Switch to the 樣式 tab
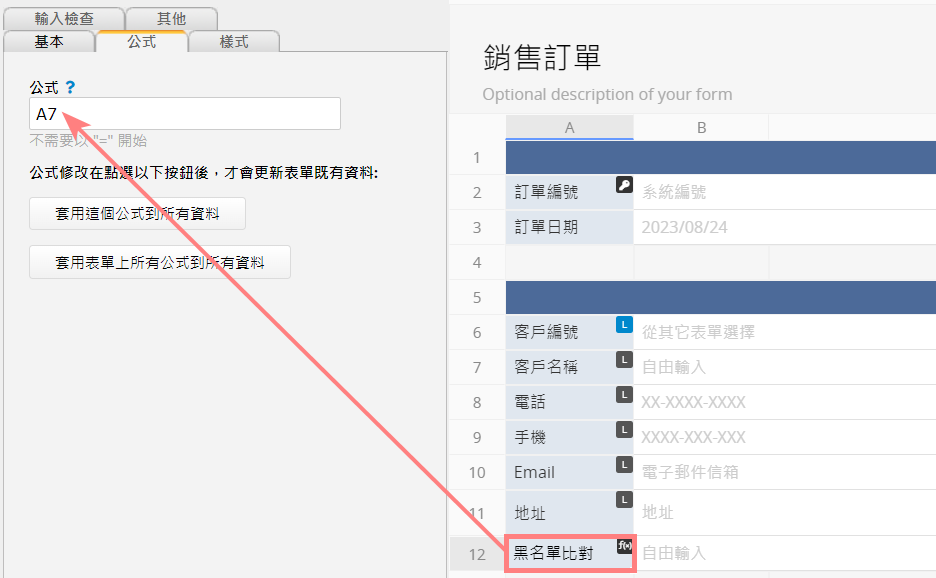This screenshot has height=578, width=936. [x=233, y=41]
